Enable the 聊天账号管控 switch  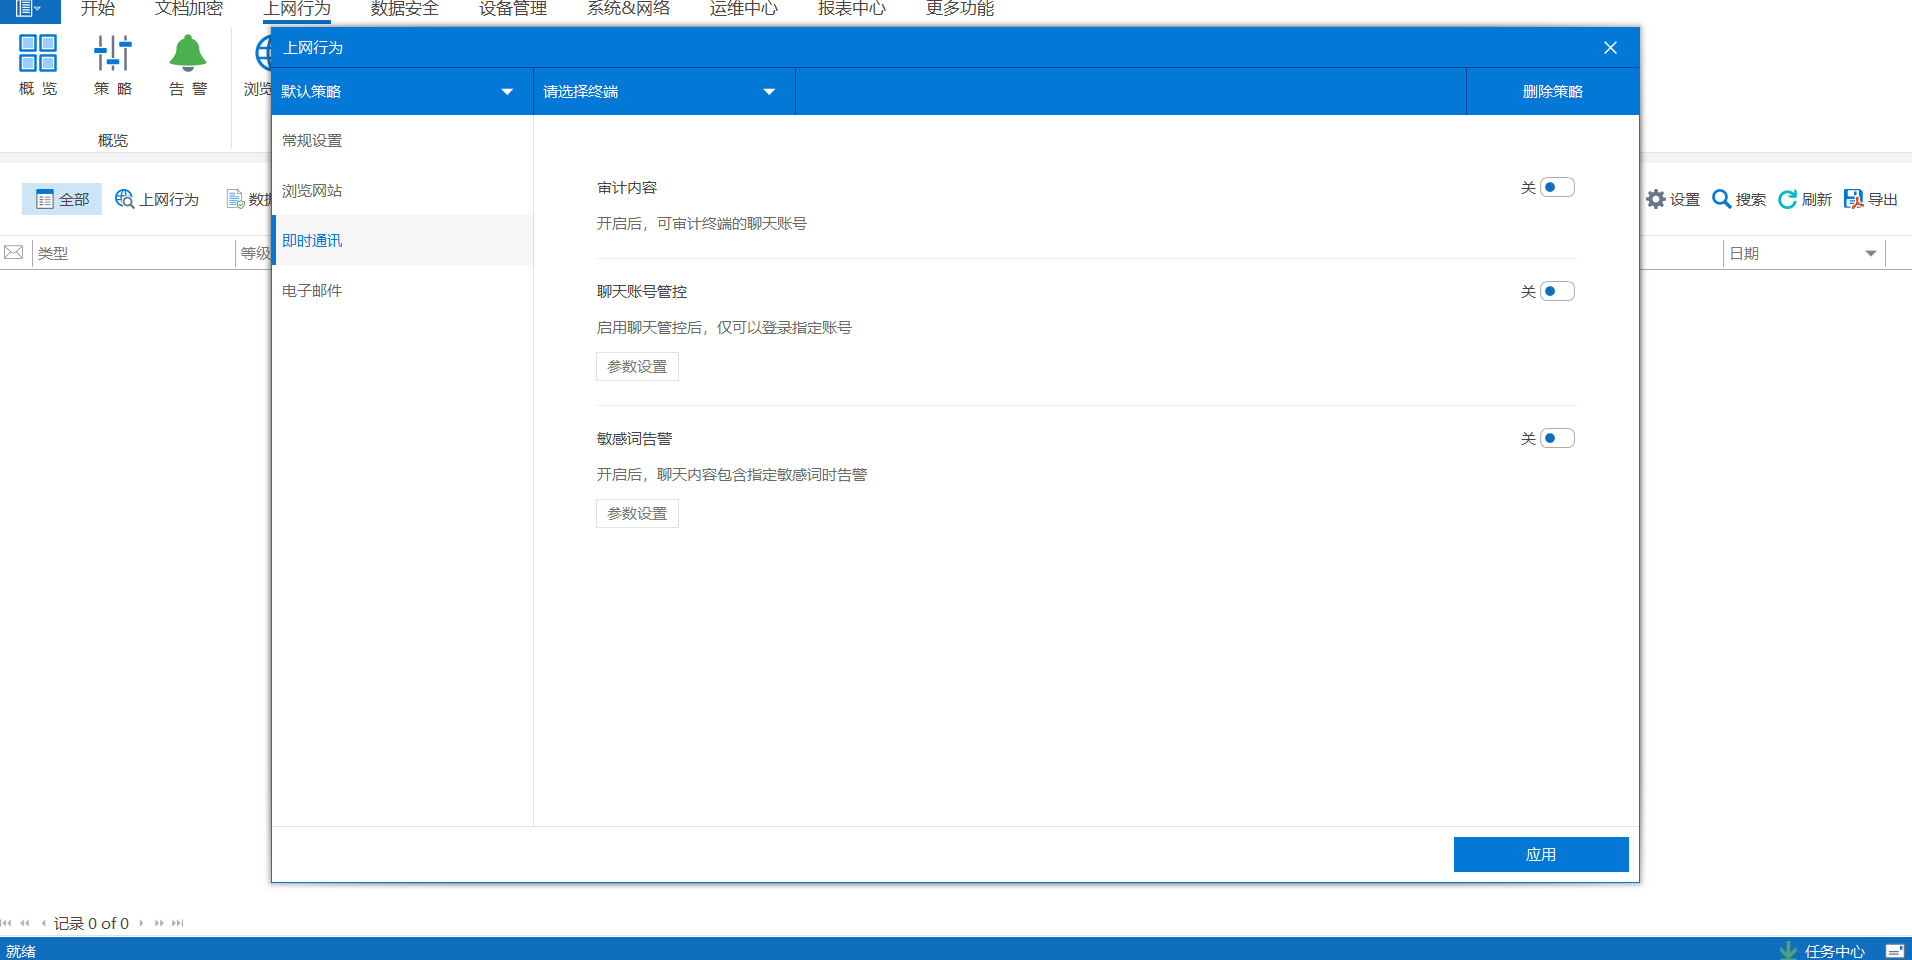click(x=1557, y=292)
